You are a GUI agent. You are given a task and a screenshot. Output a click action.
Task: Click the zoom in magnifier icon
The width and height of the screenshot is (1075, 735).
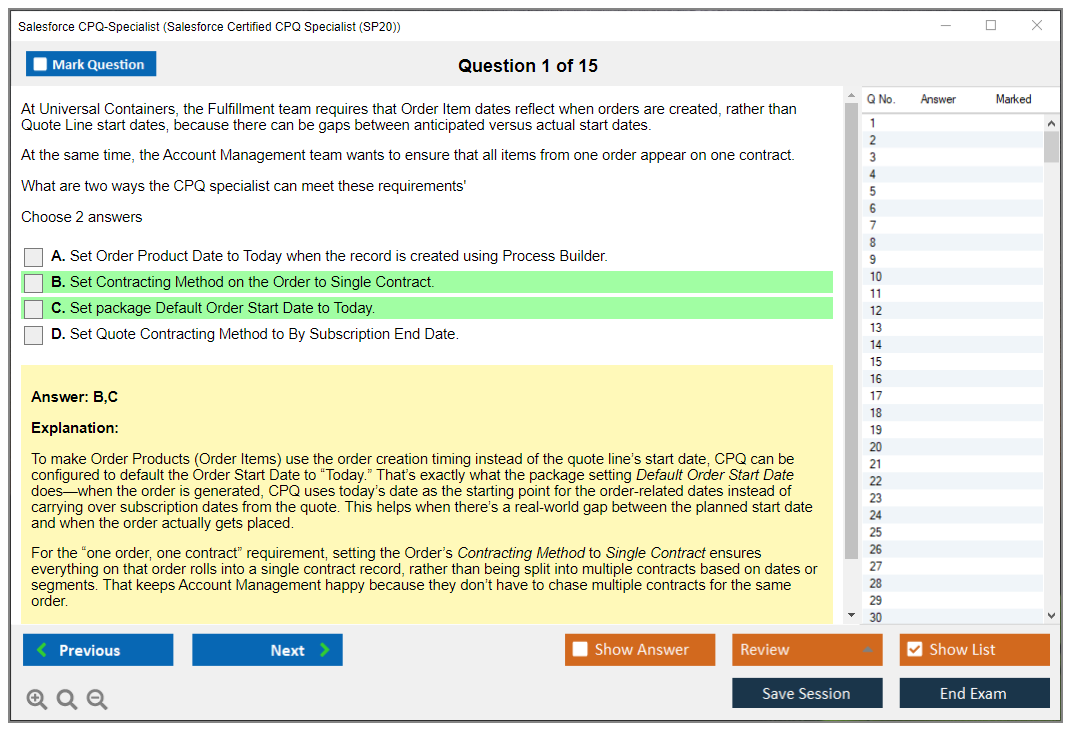pyautogui.click(x=37, y=700)
